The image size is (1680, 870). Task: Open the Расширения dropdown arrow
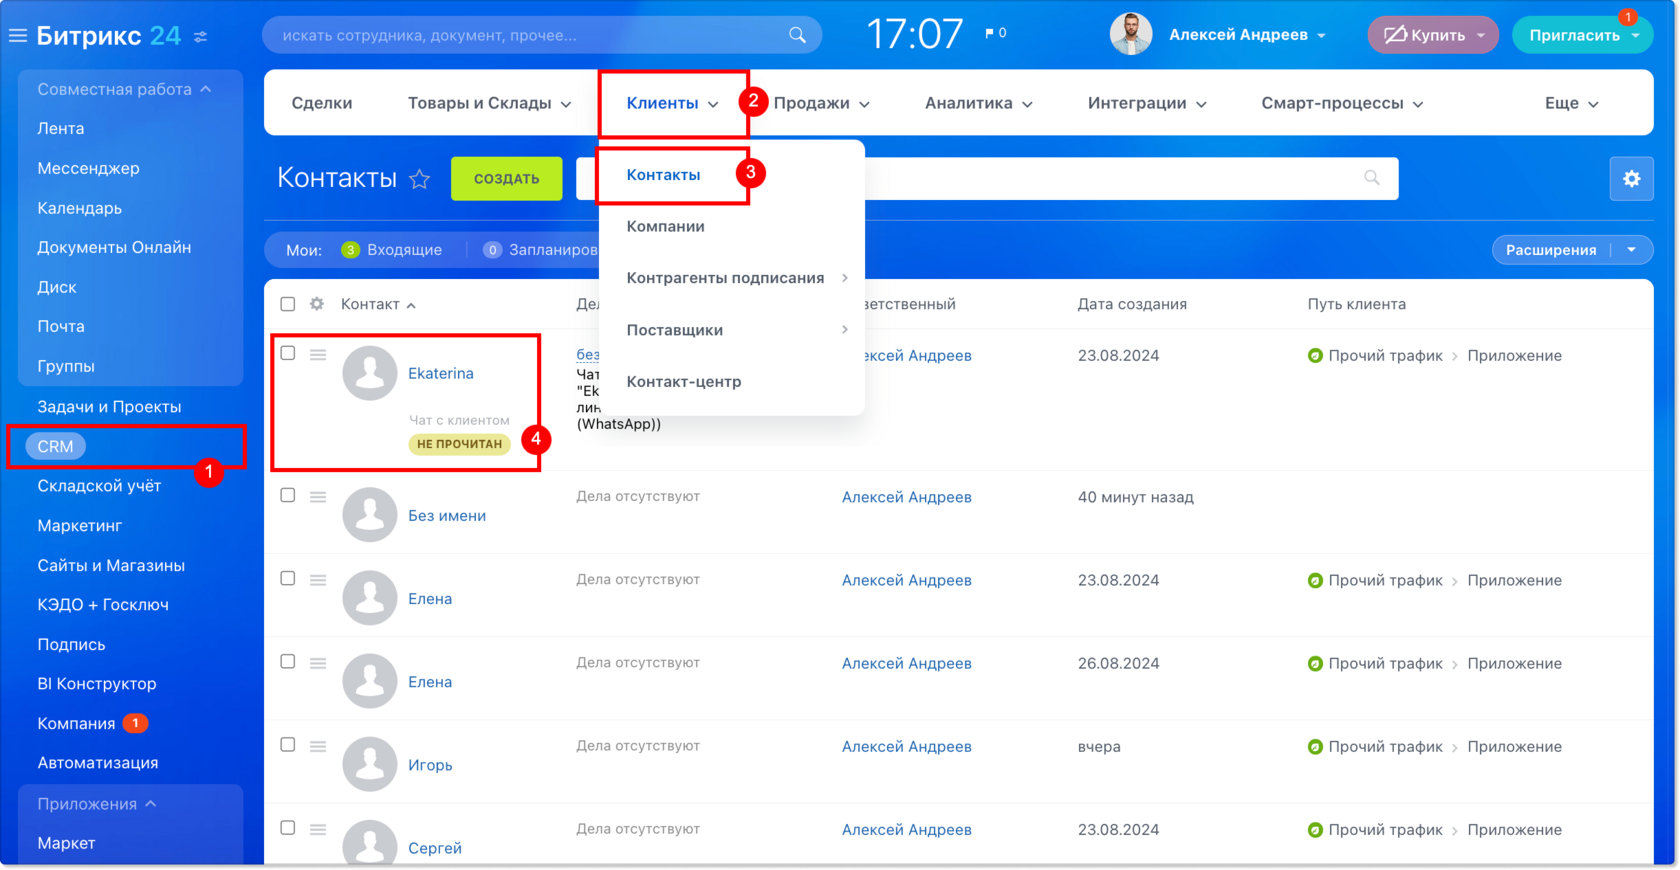(x=1632, y=250)
